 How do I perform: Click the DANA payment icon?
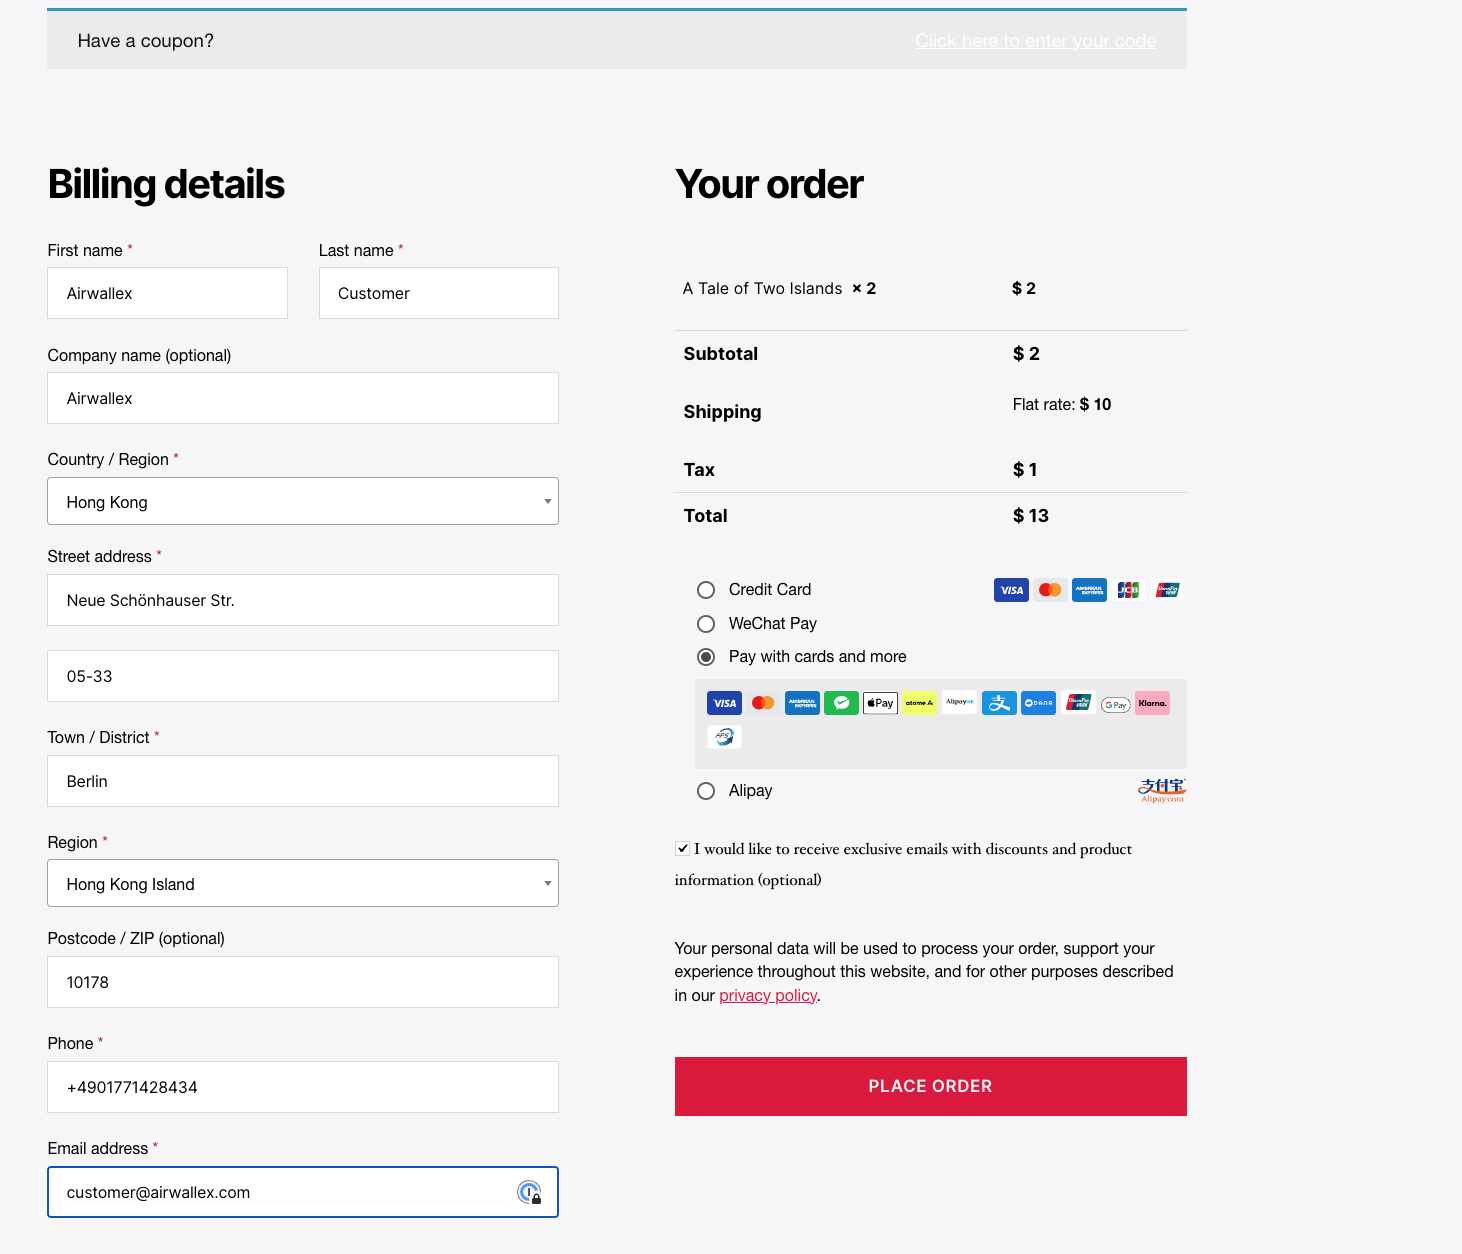pyautogui.click(x=1038, y=703)
